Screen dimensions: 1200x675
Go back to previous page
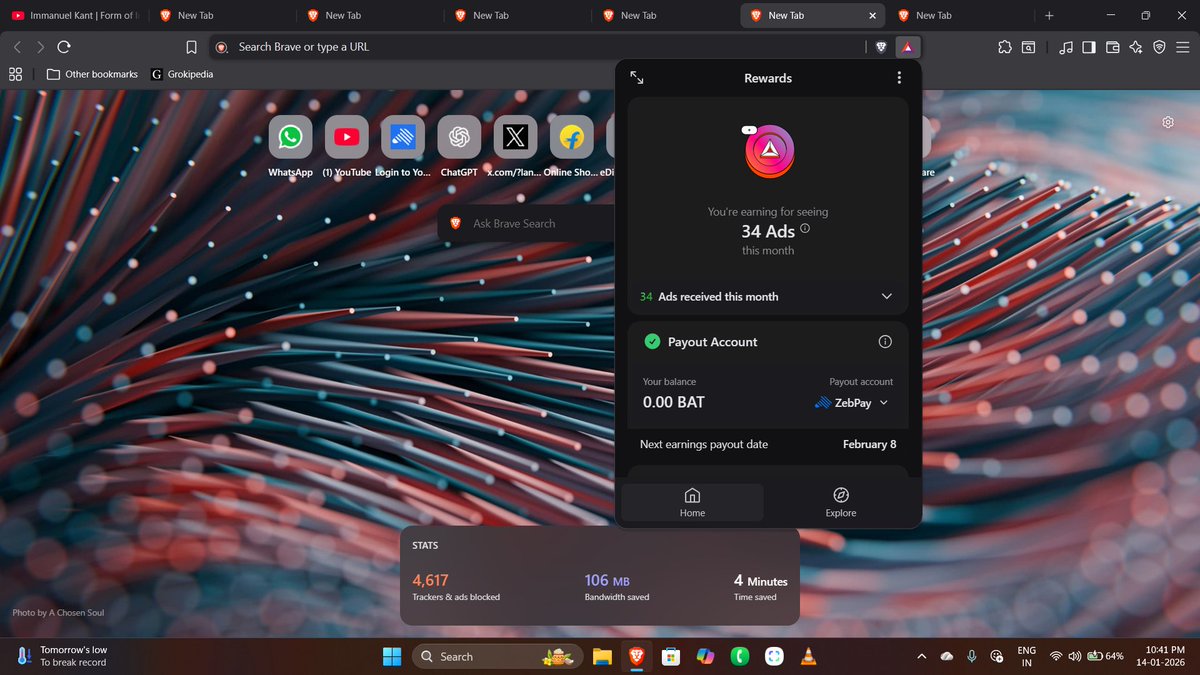tap(17, 47)
